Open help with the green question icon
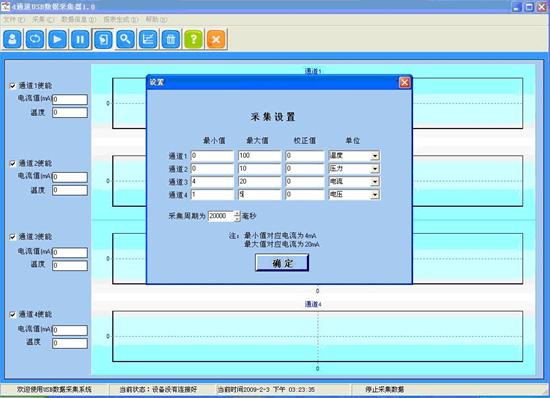Viewport: 550px width, 398px height. (x=193, y=39)
